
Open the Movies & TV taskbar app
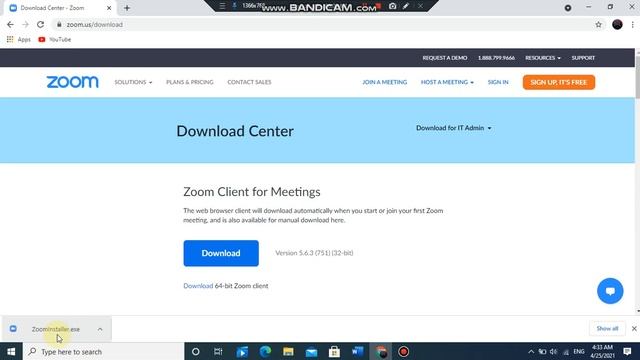pyautogui.click(x=242, y=351)
